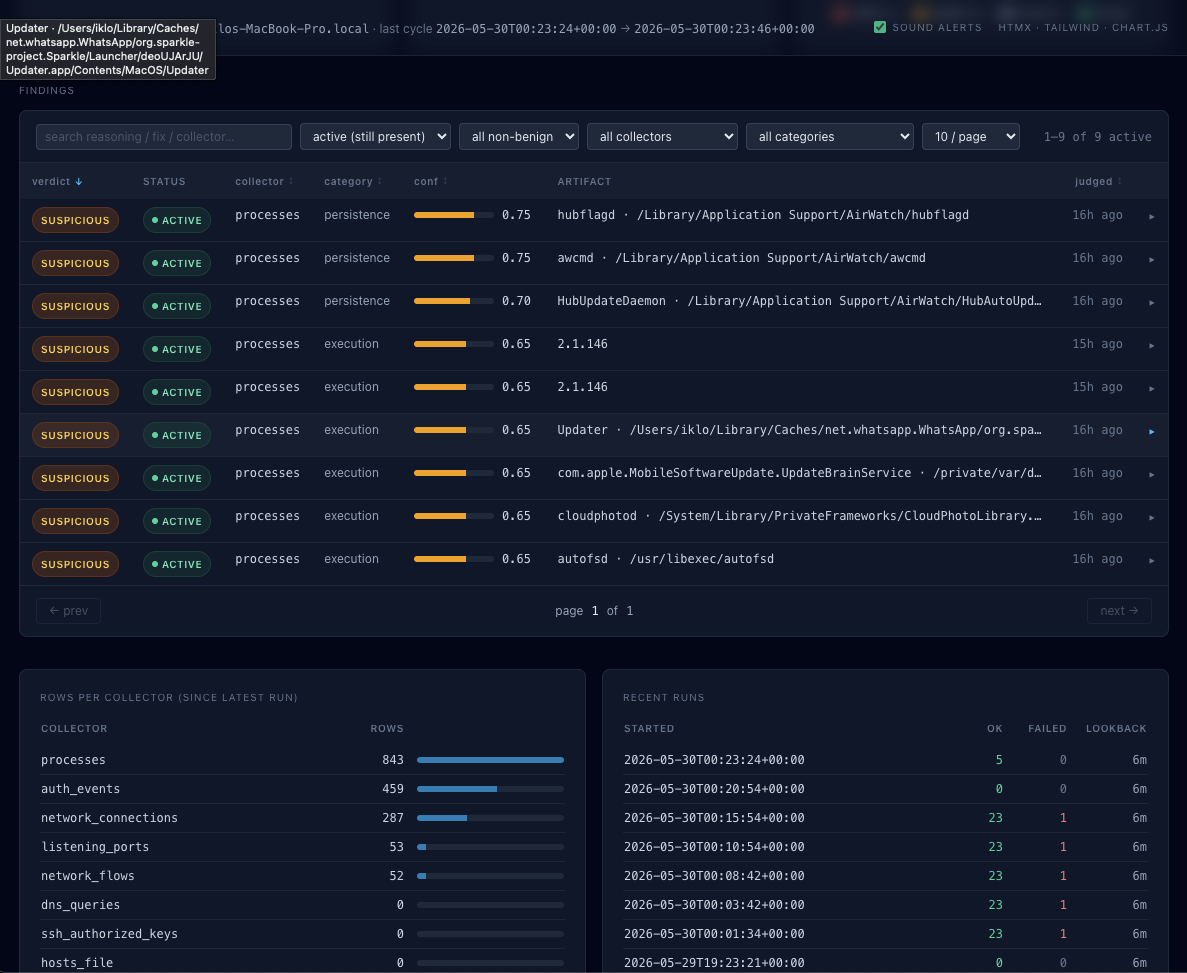This screenshot has height=973, width=1187.
Task: Click the HubUpdateDaemon confidence bar
Action: 453,301
